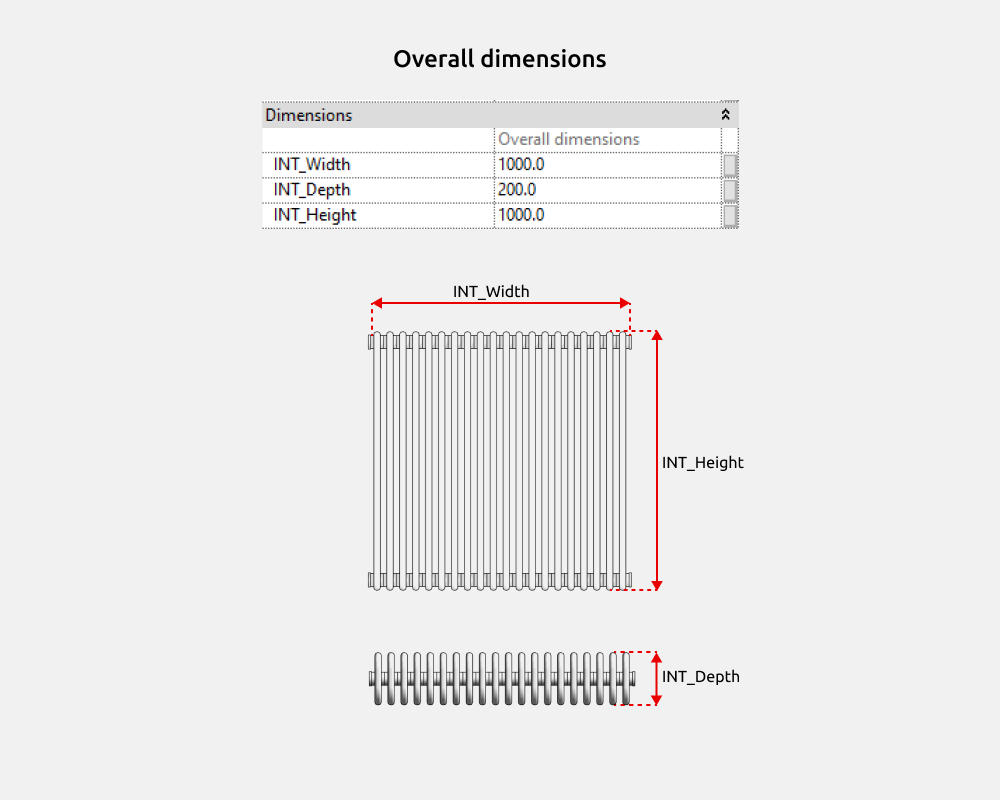Click the INT_Width label above the radiator
The image size is (1000, 800).
coord(491,292)
